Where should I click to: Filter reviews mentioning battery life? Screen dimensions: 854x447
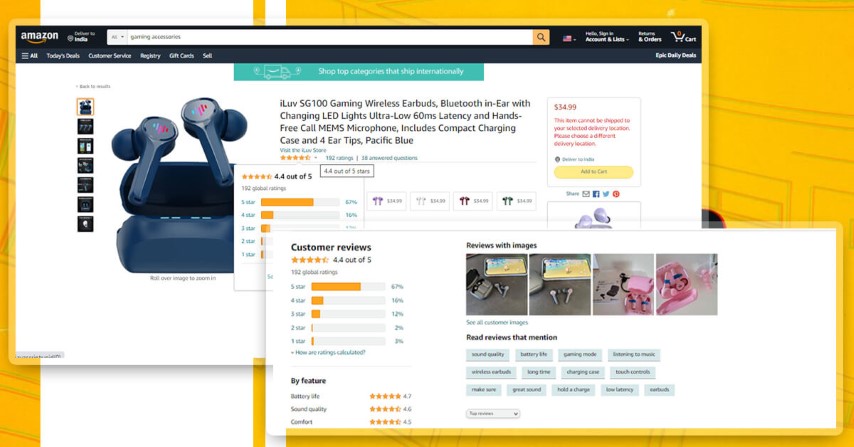click(534, 354)
